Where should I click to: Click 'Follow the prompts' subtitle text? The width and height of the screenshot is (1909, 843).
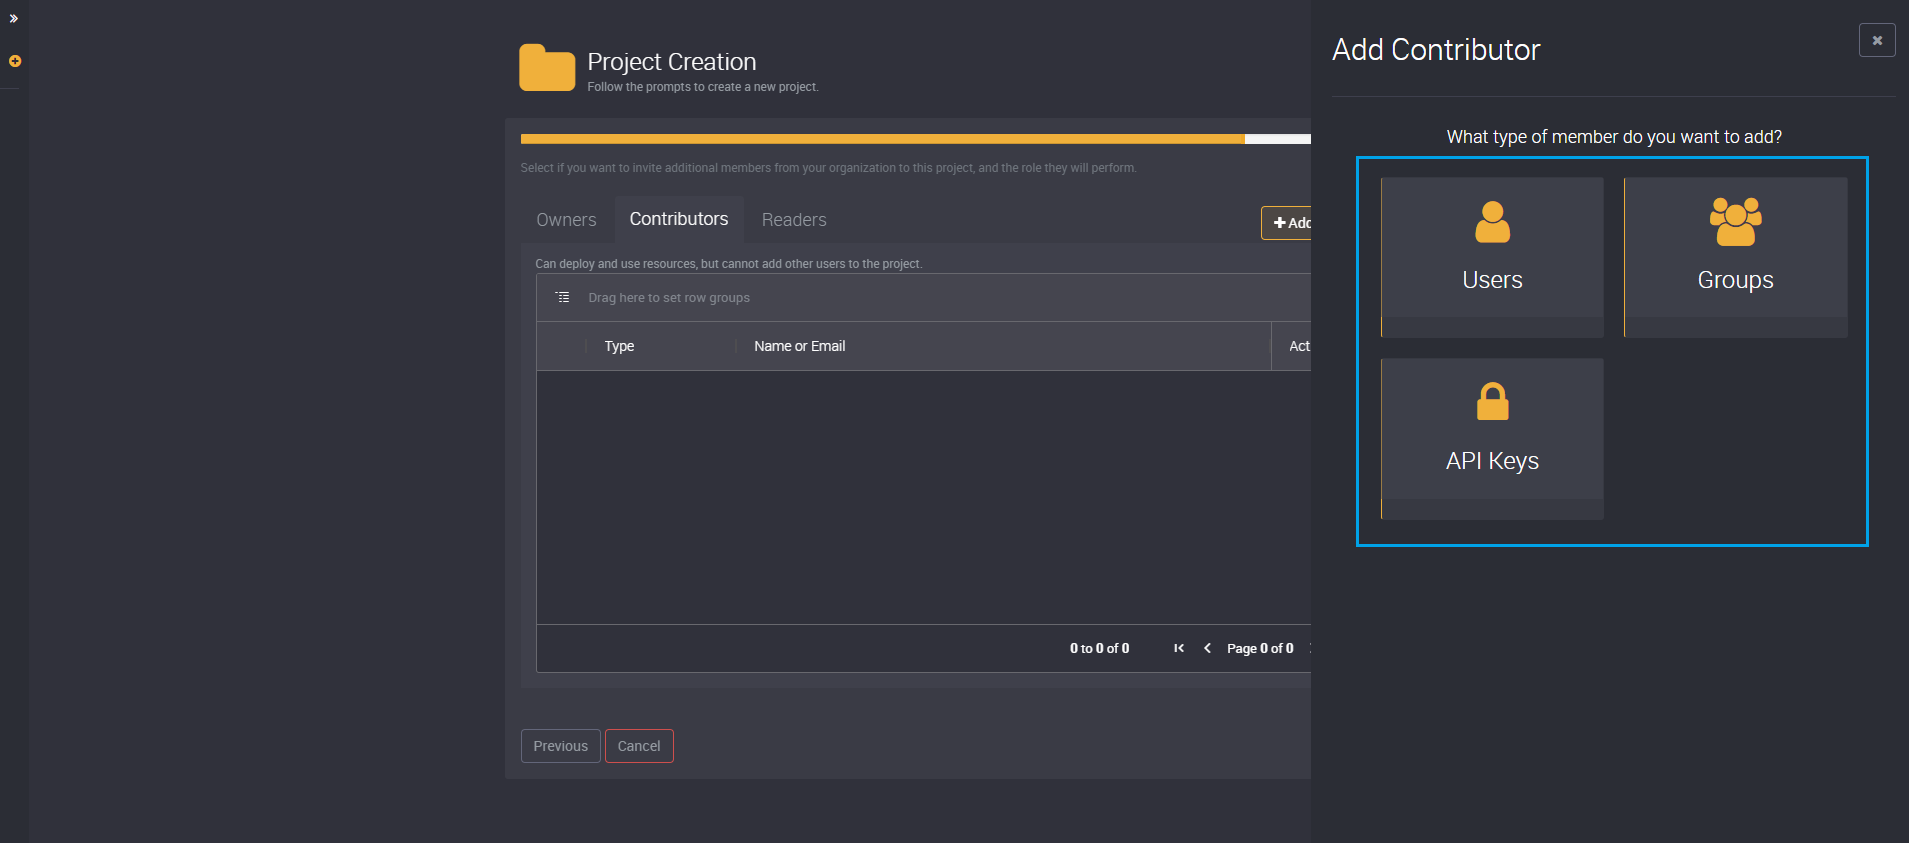[x=703, y=87]
